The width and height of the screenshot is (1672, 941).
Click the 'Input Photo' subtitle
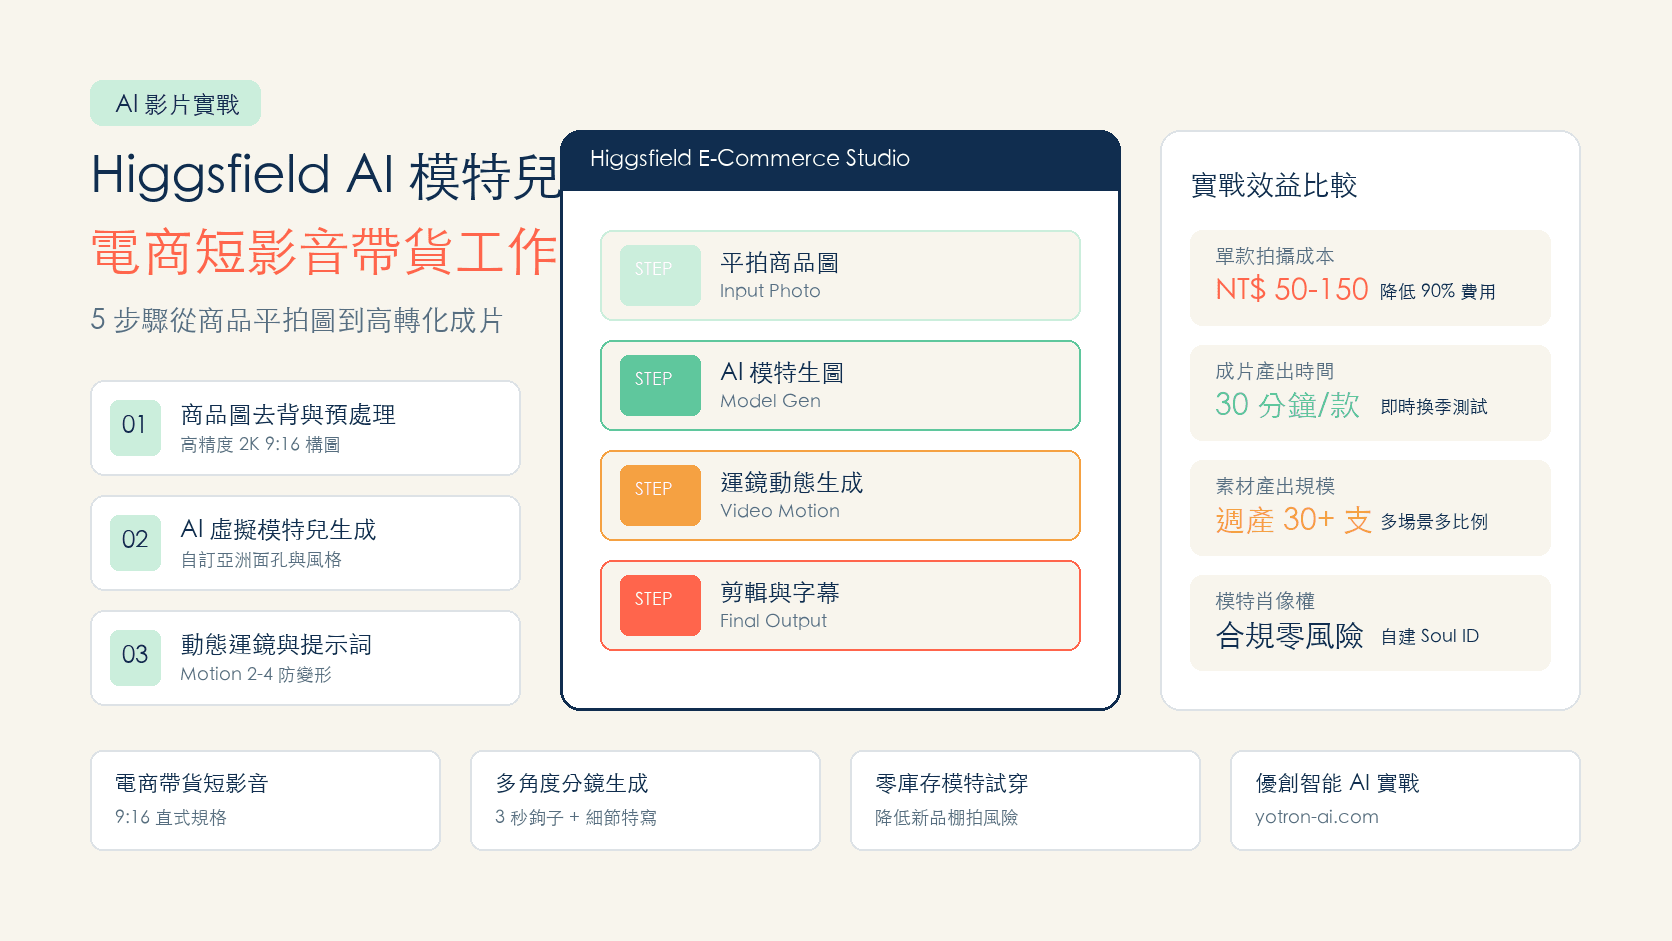pyautogui.click(x=770, y=291)
